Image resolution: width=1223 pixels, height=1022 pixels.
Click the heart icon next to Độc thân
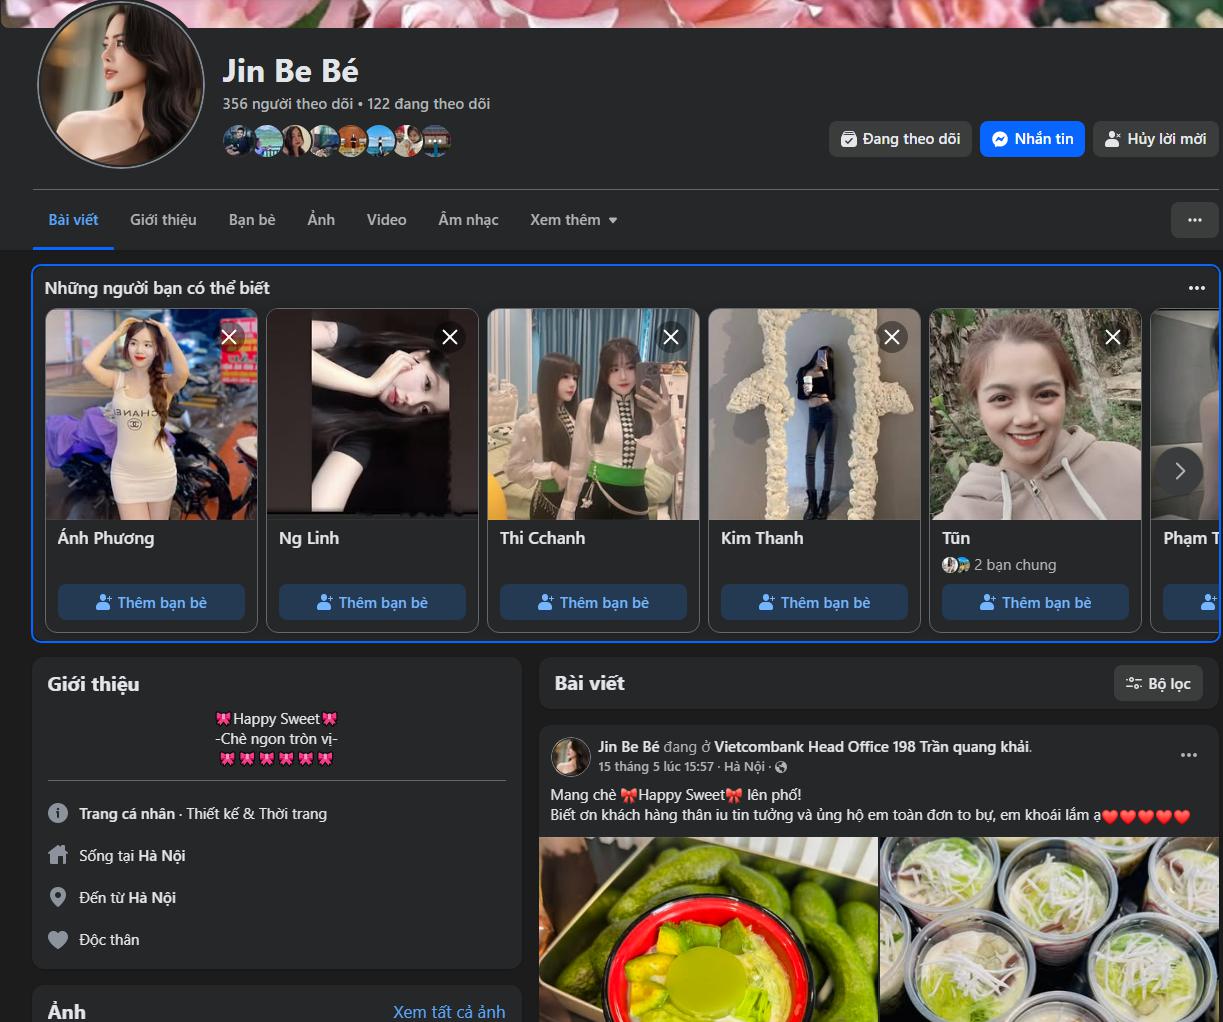[x=58, y=939]
